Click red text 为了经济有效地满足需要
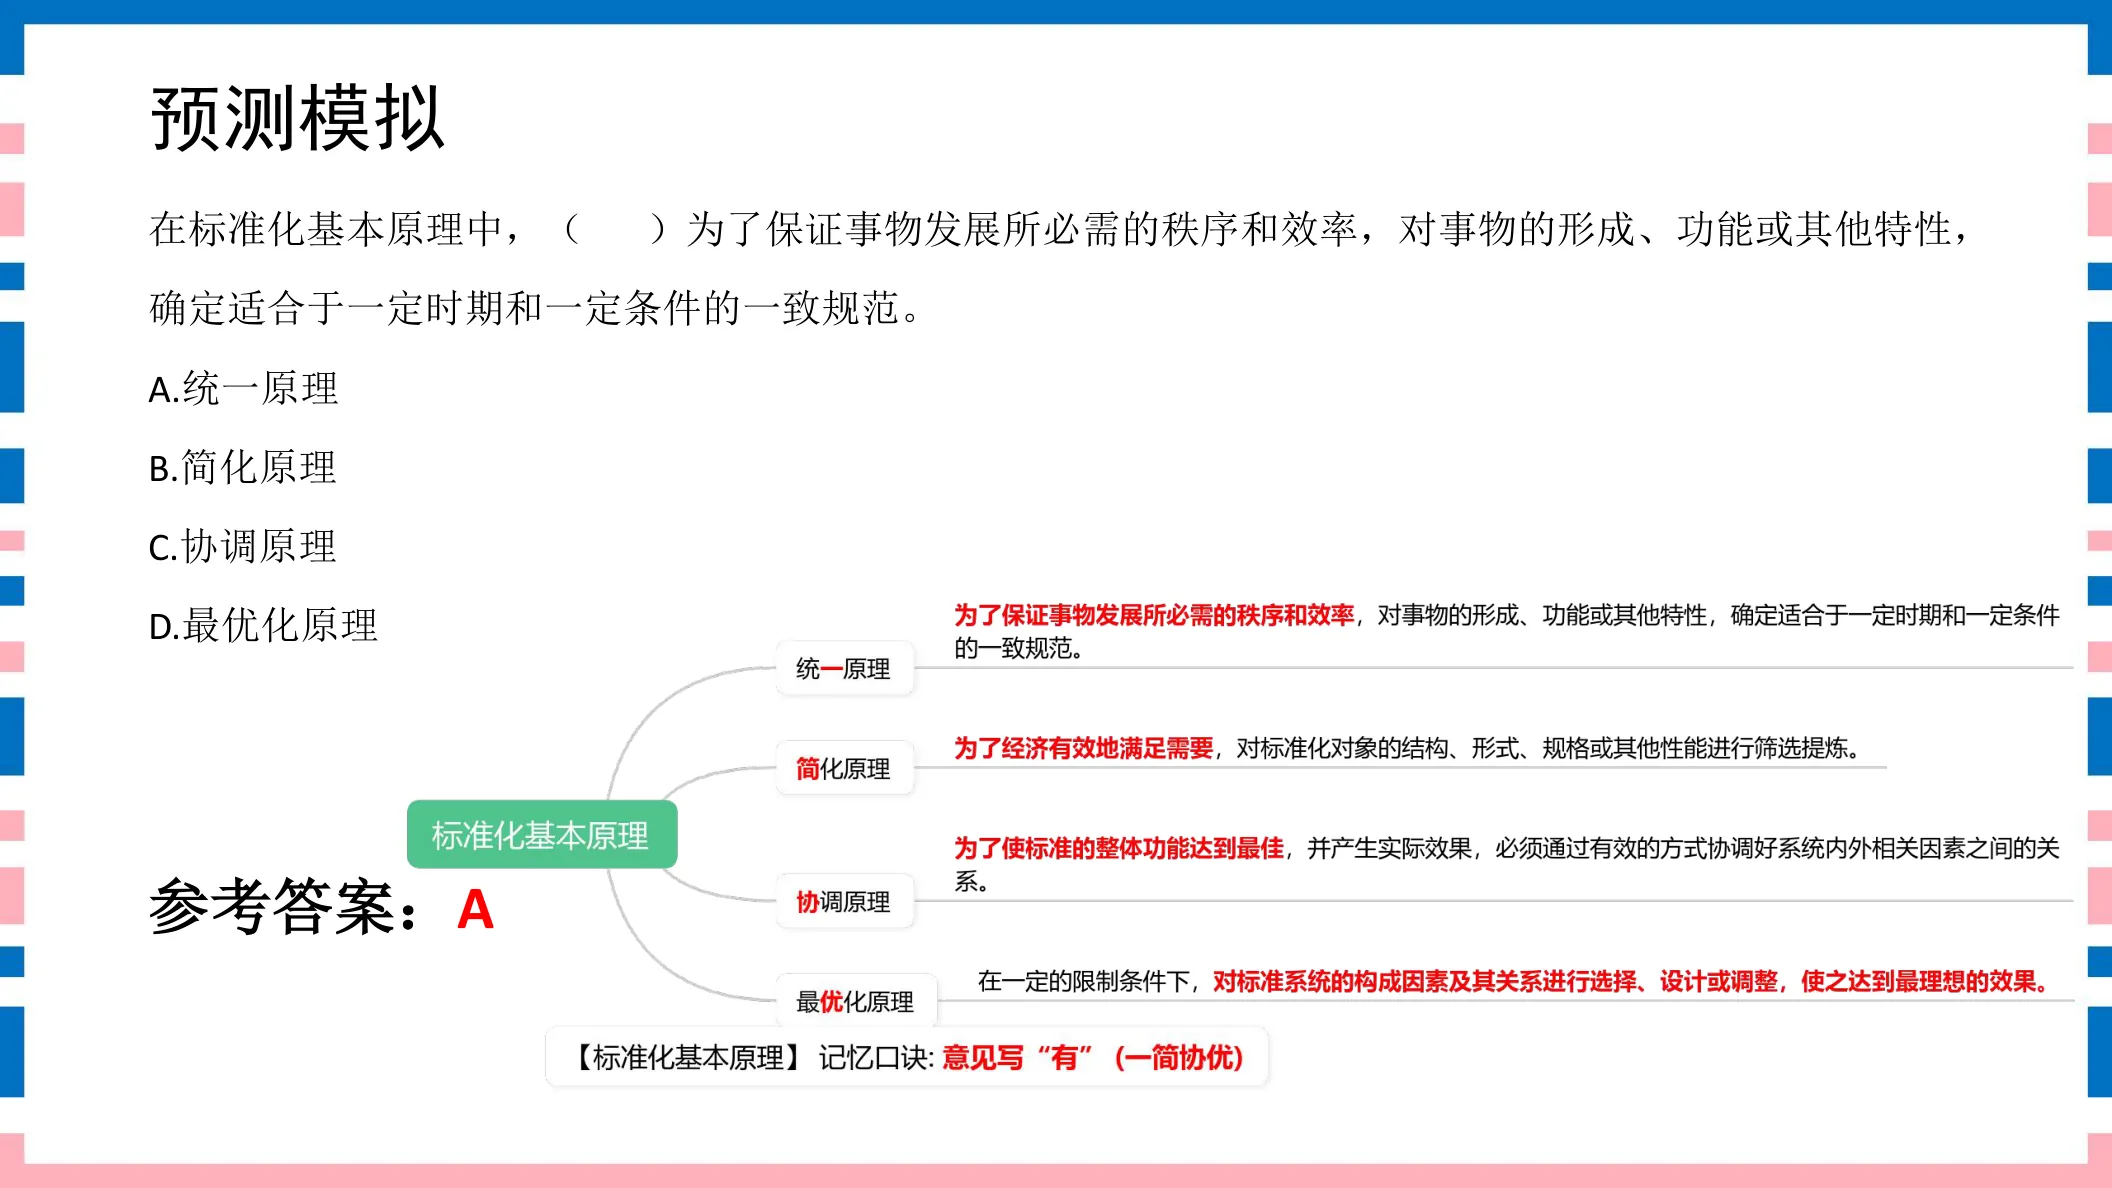 click(x=1083, y=748)
